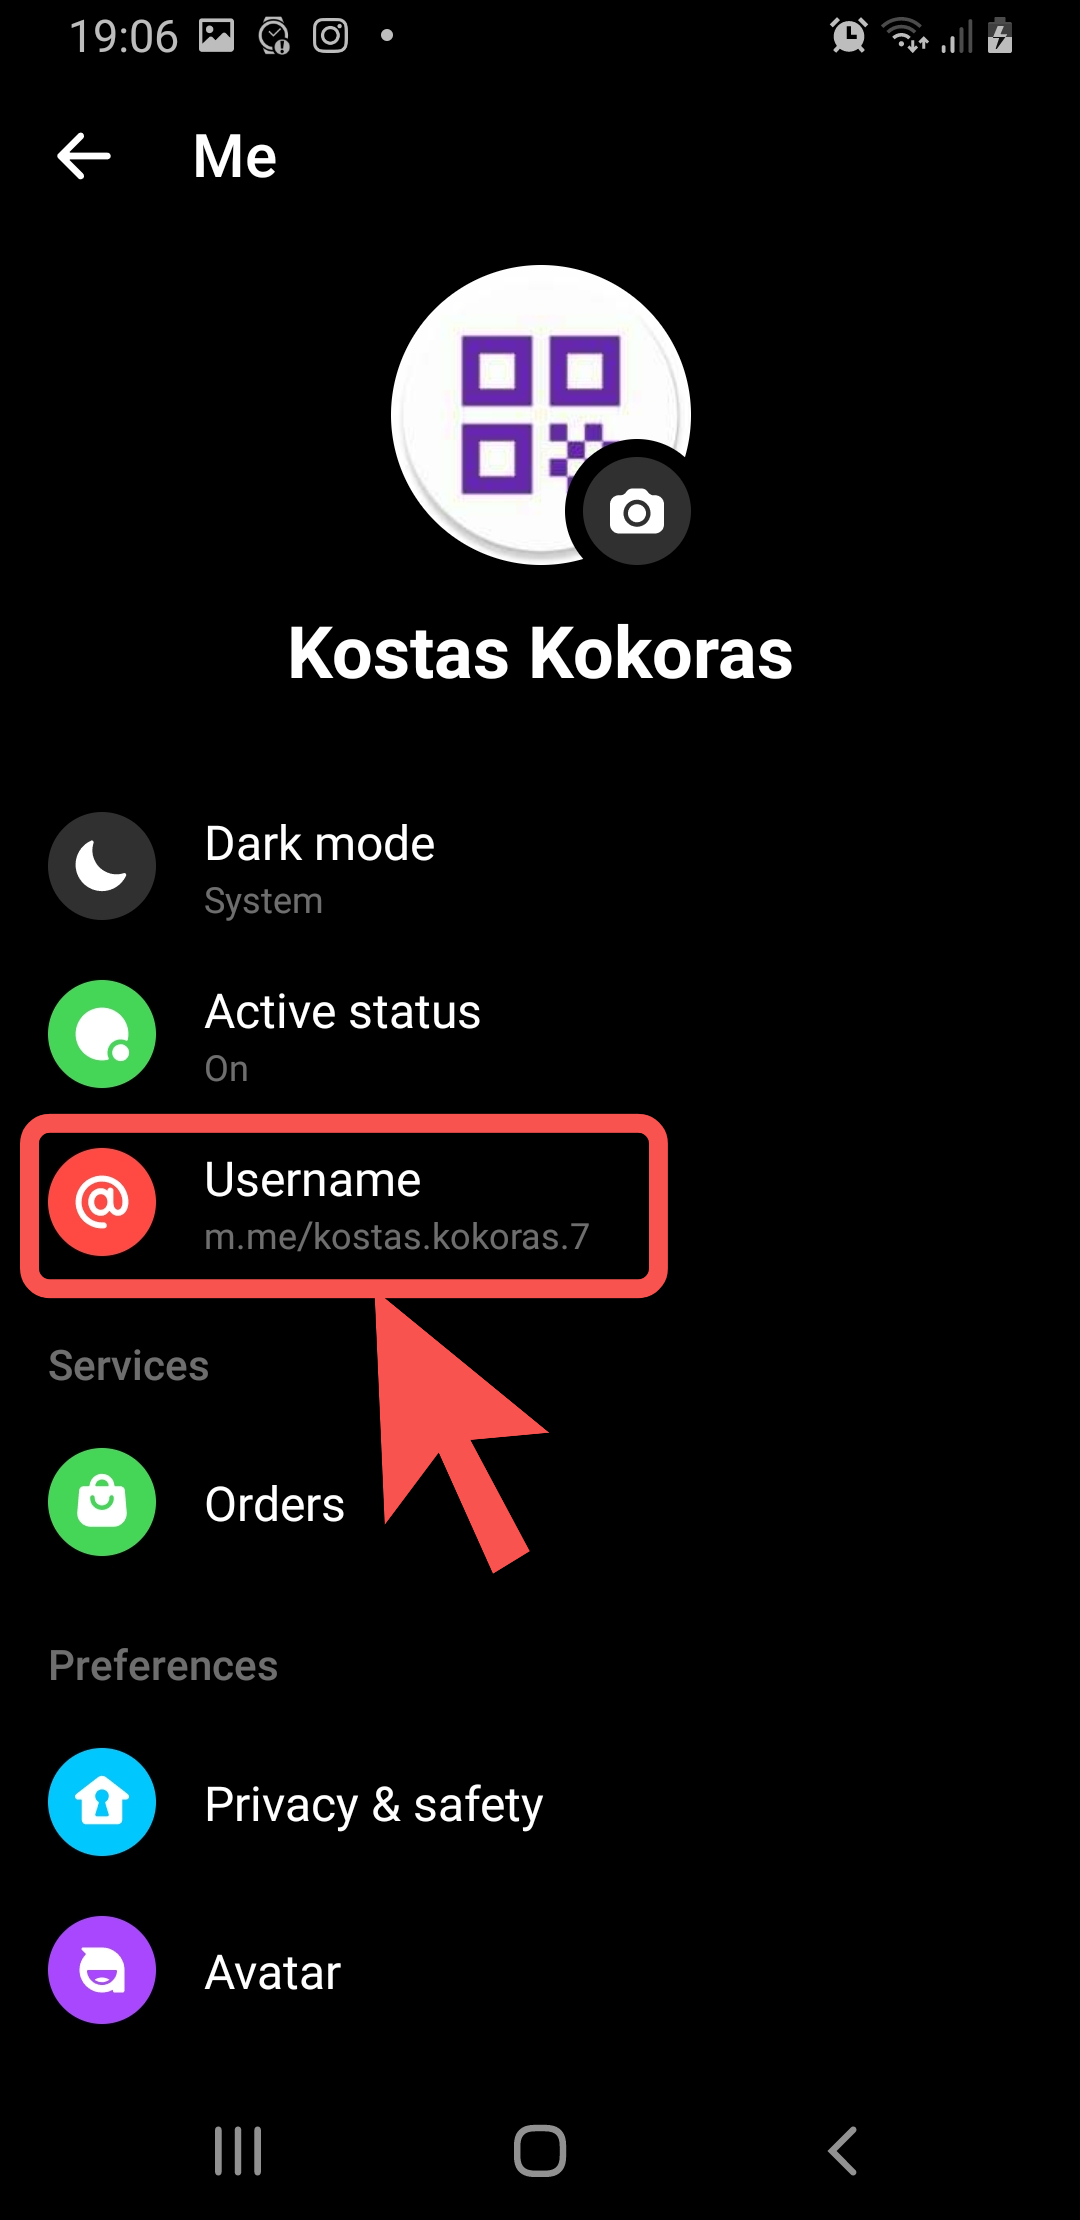Image resolution: width=1080 pixels, height=2220 pixels.
Task: Tap the back arrow next to Me
Action: click(84, 156)
